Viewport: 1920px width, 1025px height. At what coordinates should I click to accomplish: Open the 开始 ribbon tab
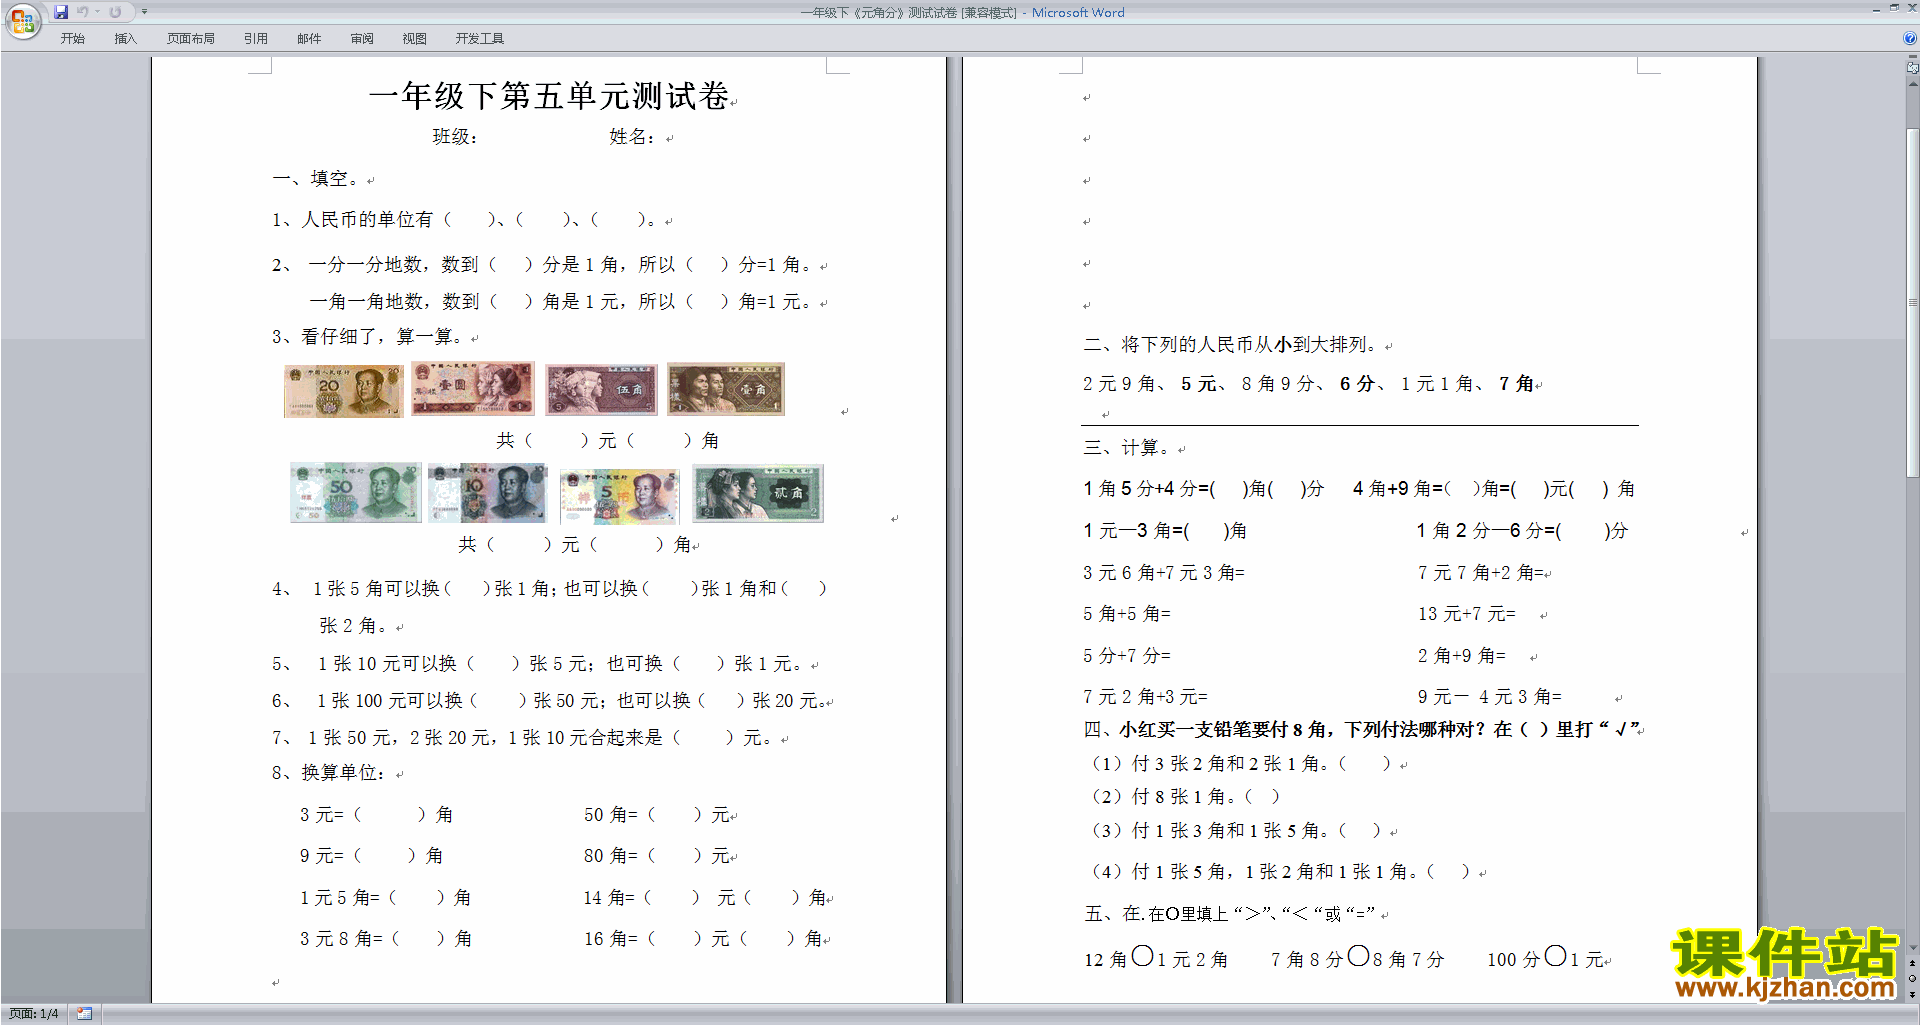(x=73, y=39)
